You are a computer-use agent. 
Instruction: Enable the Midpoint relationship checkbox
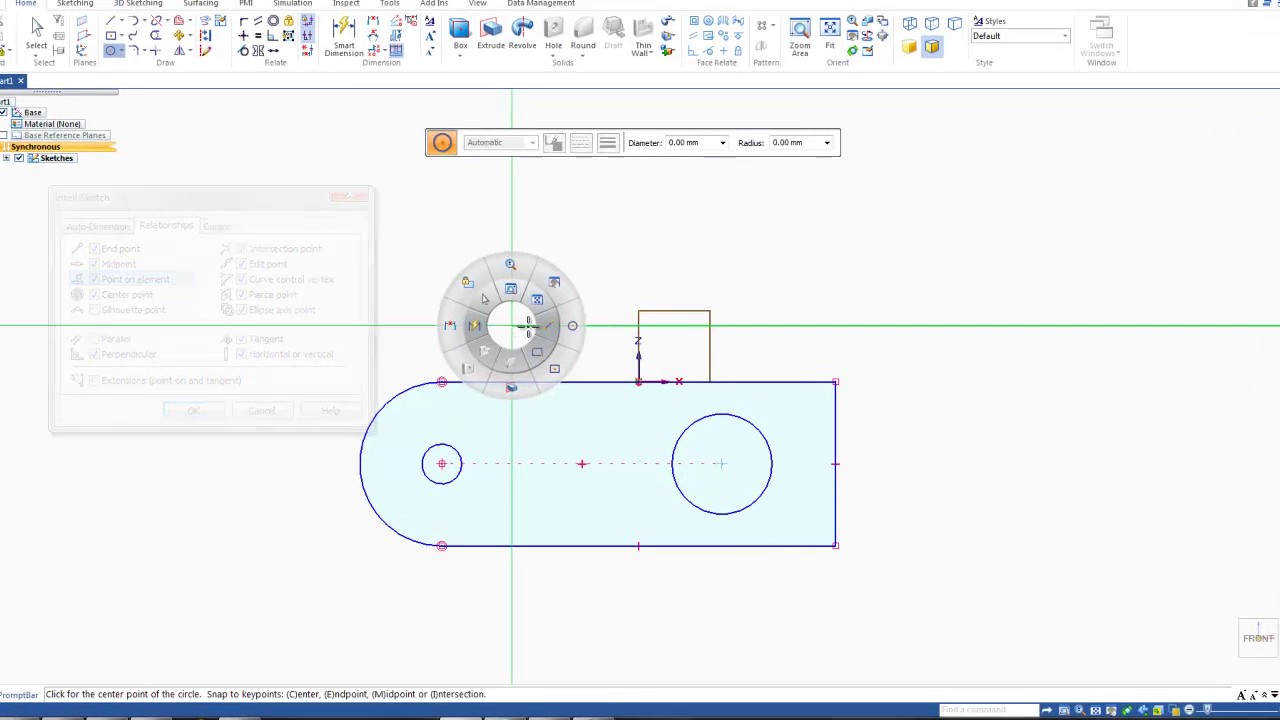[x=93, y=263]
